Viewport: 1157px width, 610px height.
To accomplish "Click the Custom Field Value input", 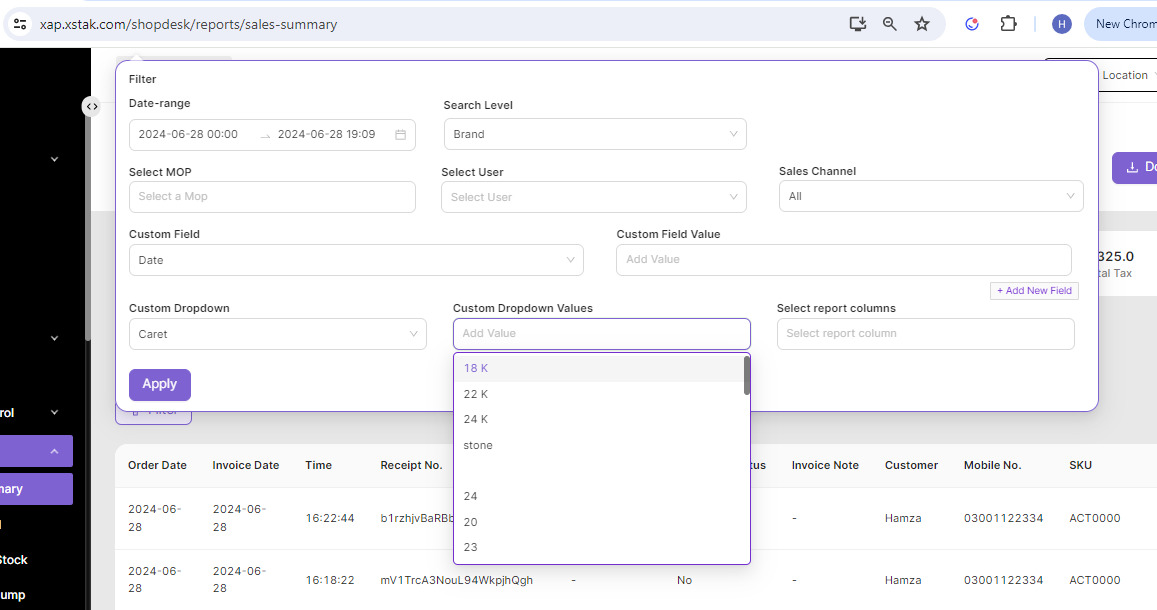I will coord(843,259).
